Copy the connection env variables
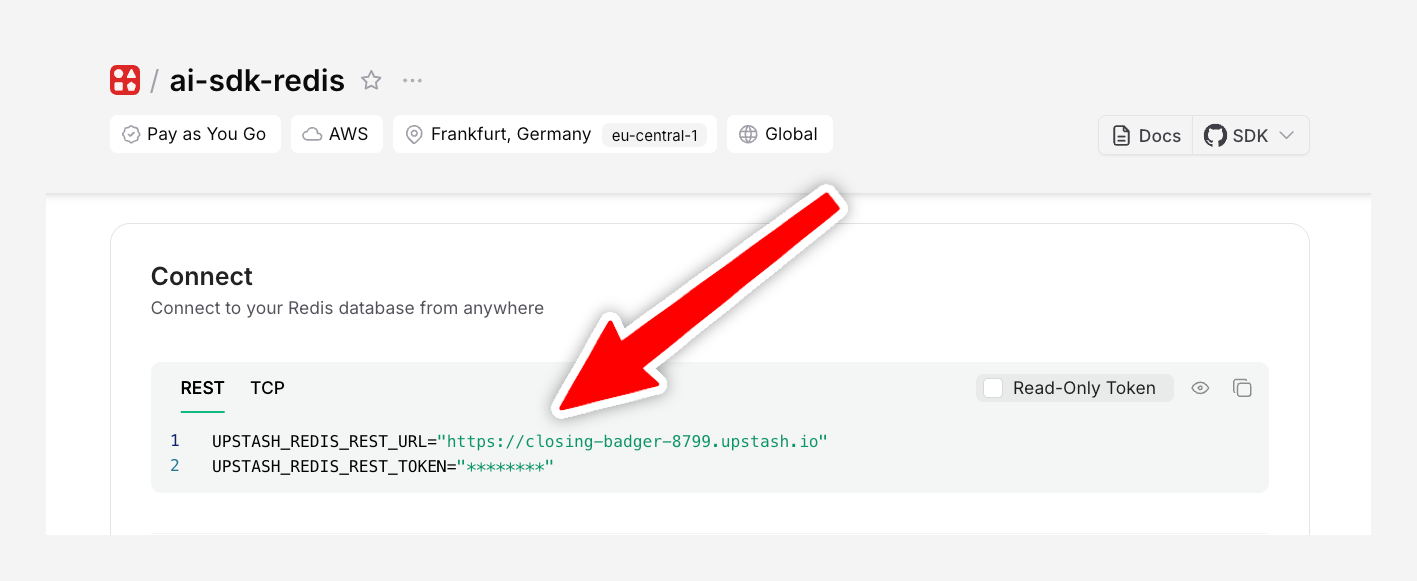The image size is (1417, 581). click(x=1242, y=388)
